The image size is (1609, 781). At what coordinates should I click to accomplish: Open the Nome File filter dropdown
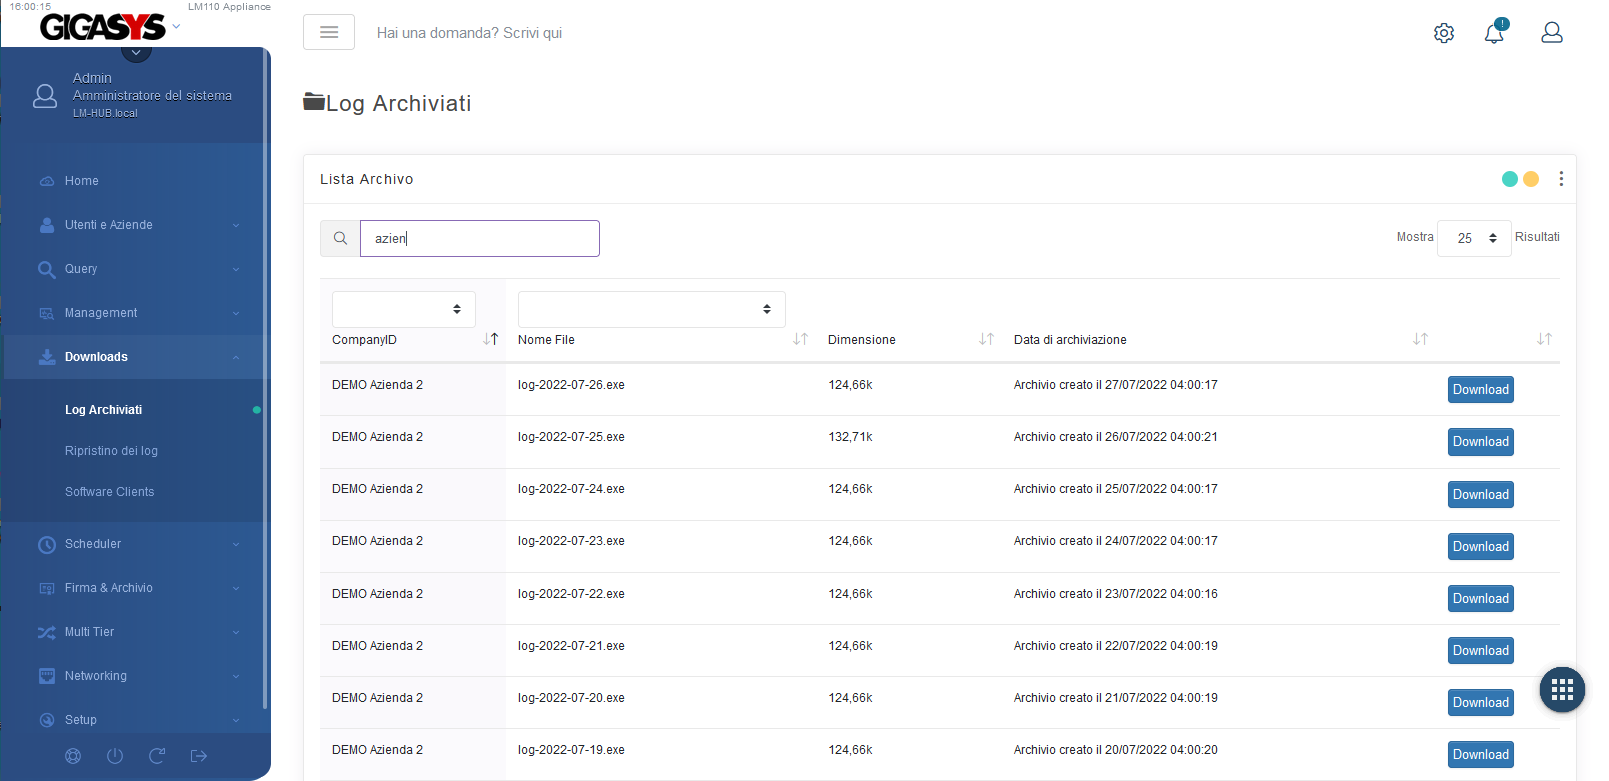[652, 309]
